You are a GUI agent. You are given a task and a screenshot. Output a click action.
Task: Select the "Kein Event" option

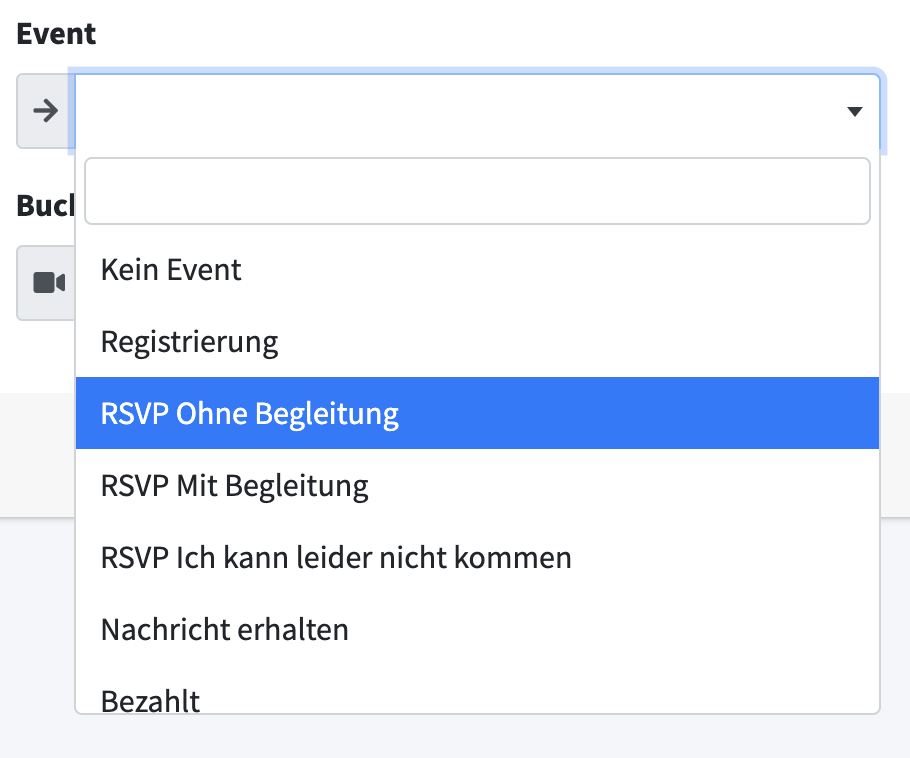click(171, 269)
